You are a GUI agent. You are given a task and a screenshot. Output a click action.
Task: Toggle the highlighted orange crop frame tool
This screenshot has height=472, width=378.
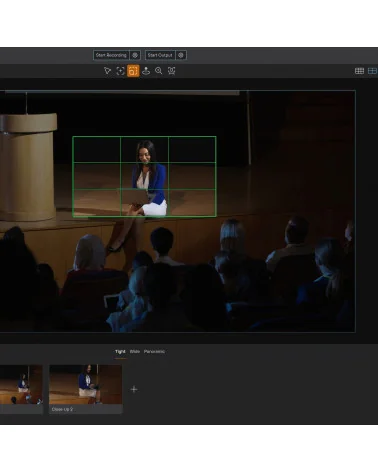tap(133, 71)
